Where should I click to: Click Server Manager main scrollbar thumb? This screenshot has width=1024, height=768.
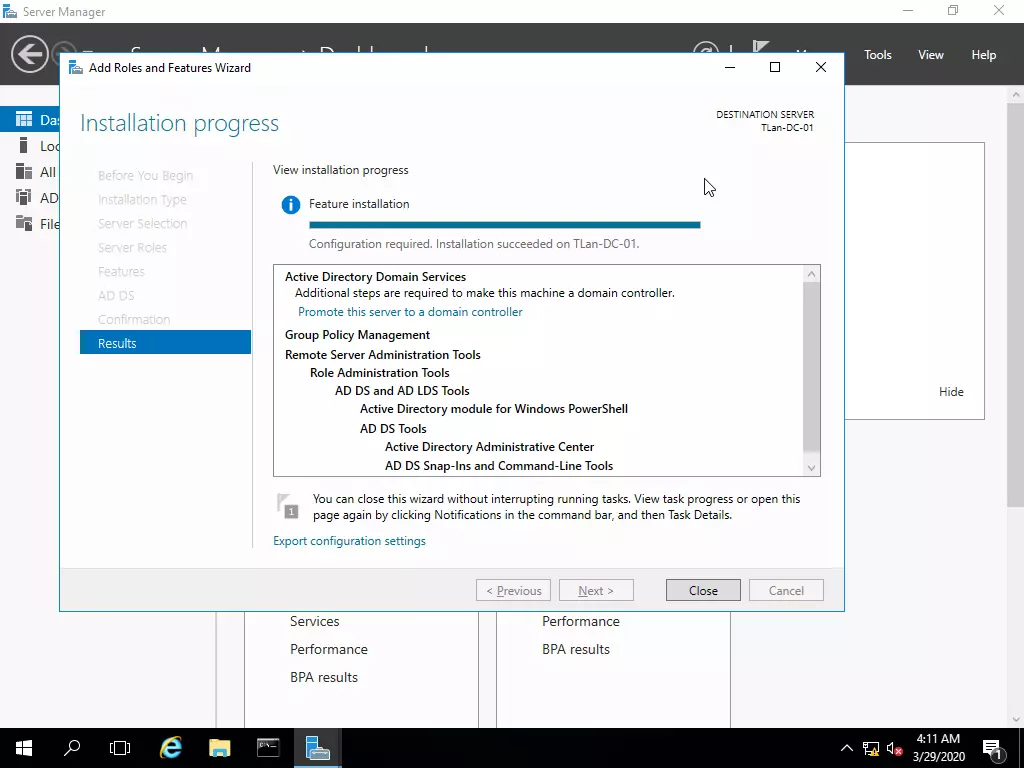pos(1016,304)
